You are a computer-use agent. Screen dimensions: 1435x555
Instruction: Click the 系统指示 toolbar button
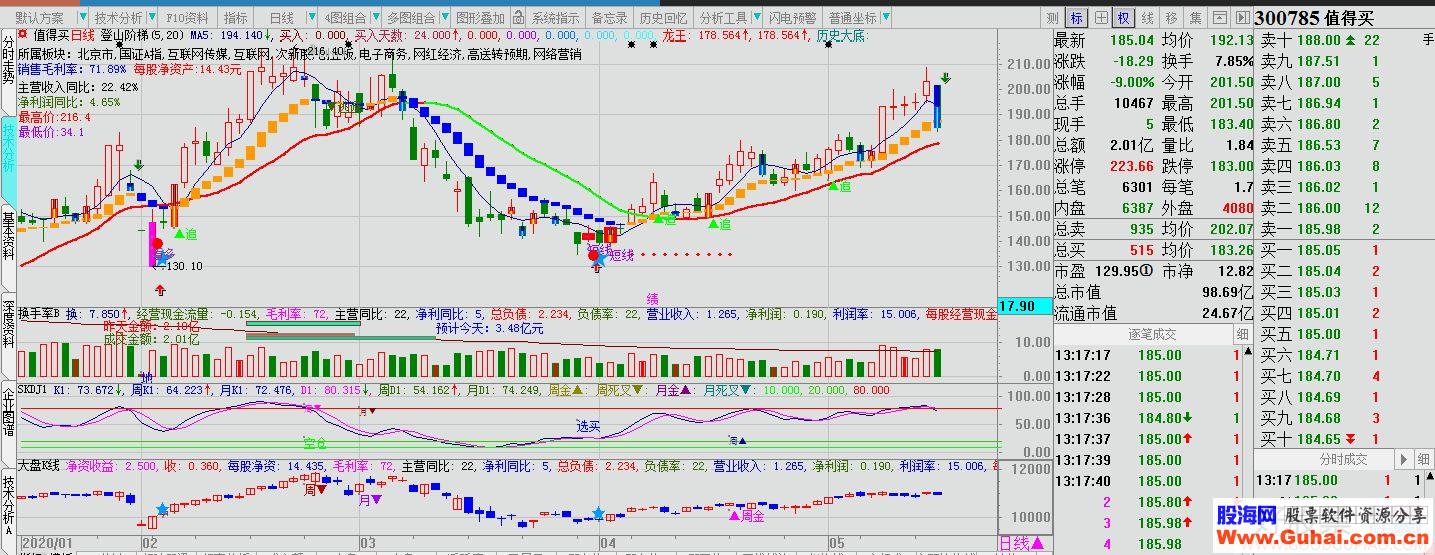555,18
